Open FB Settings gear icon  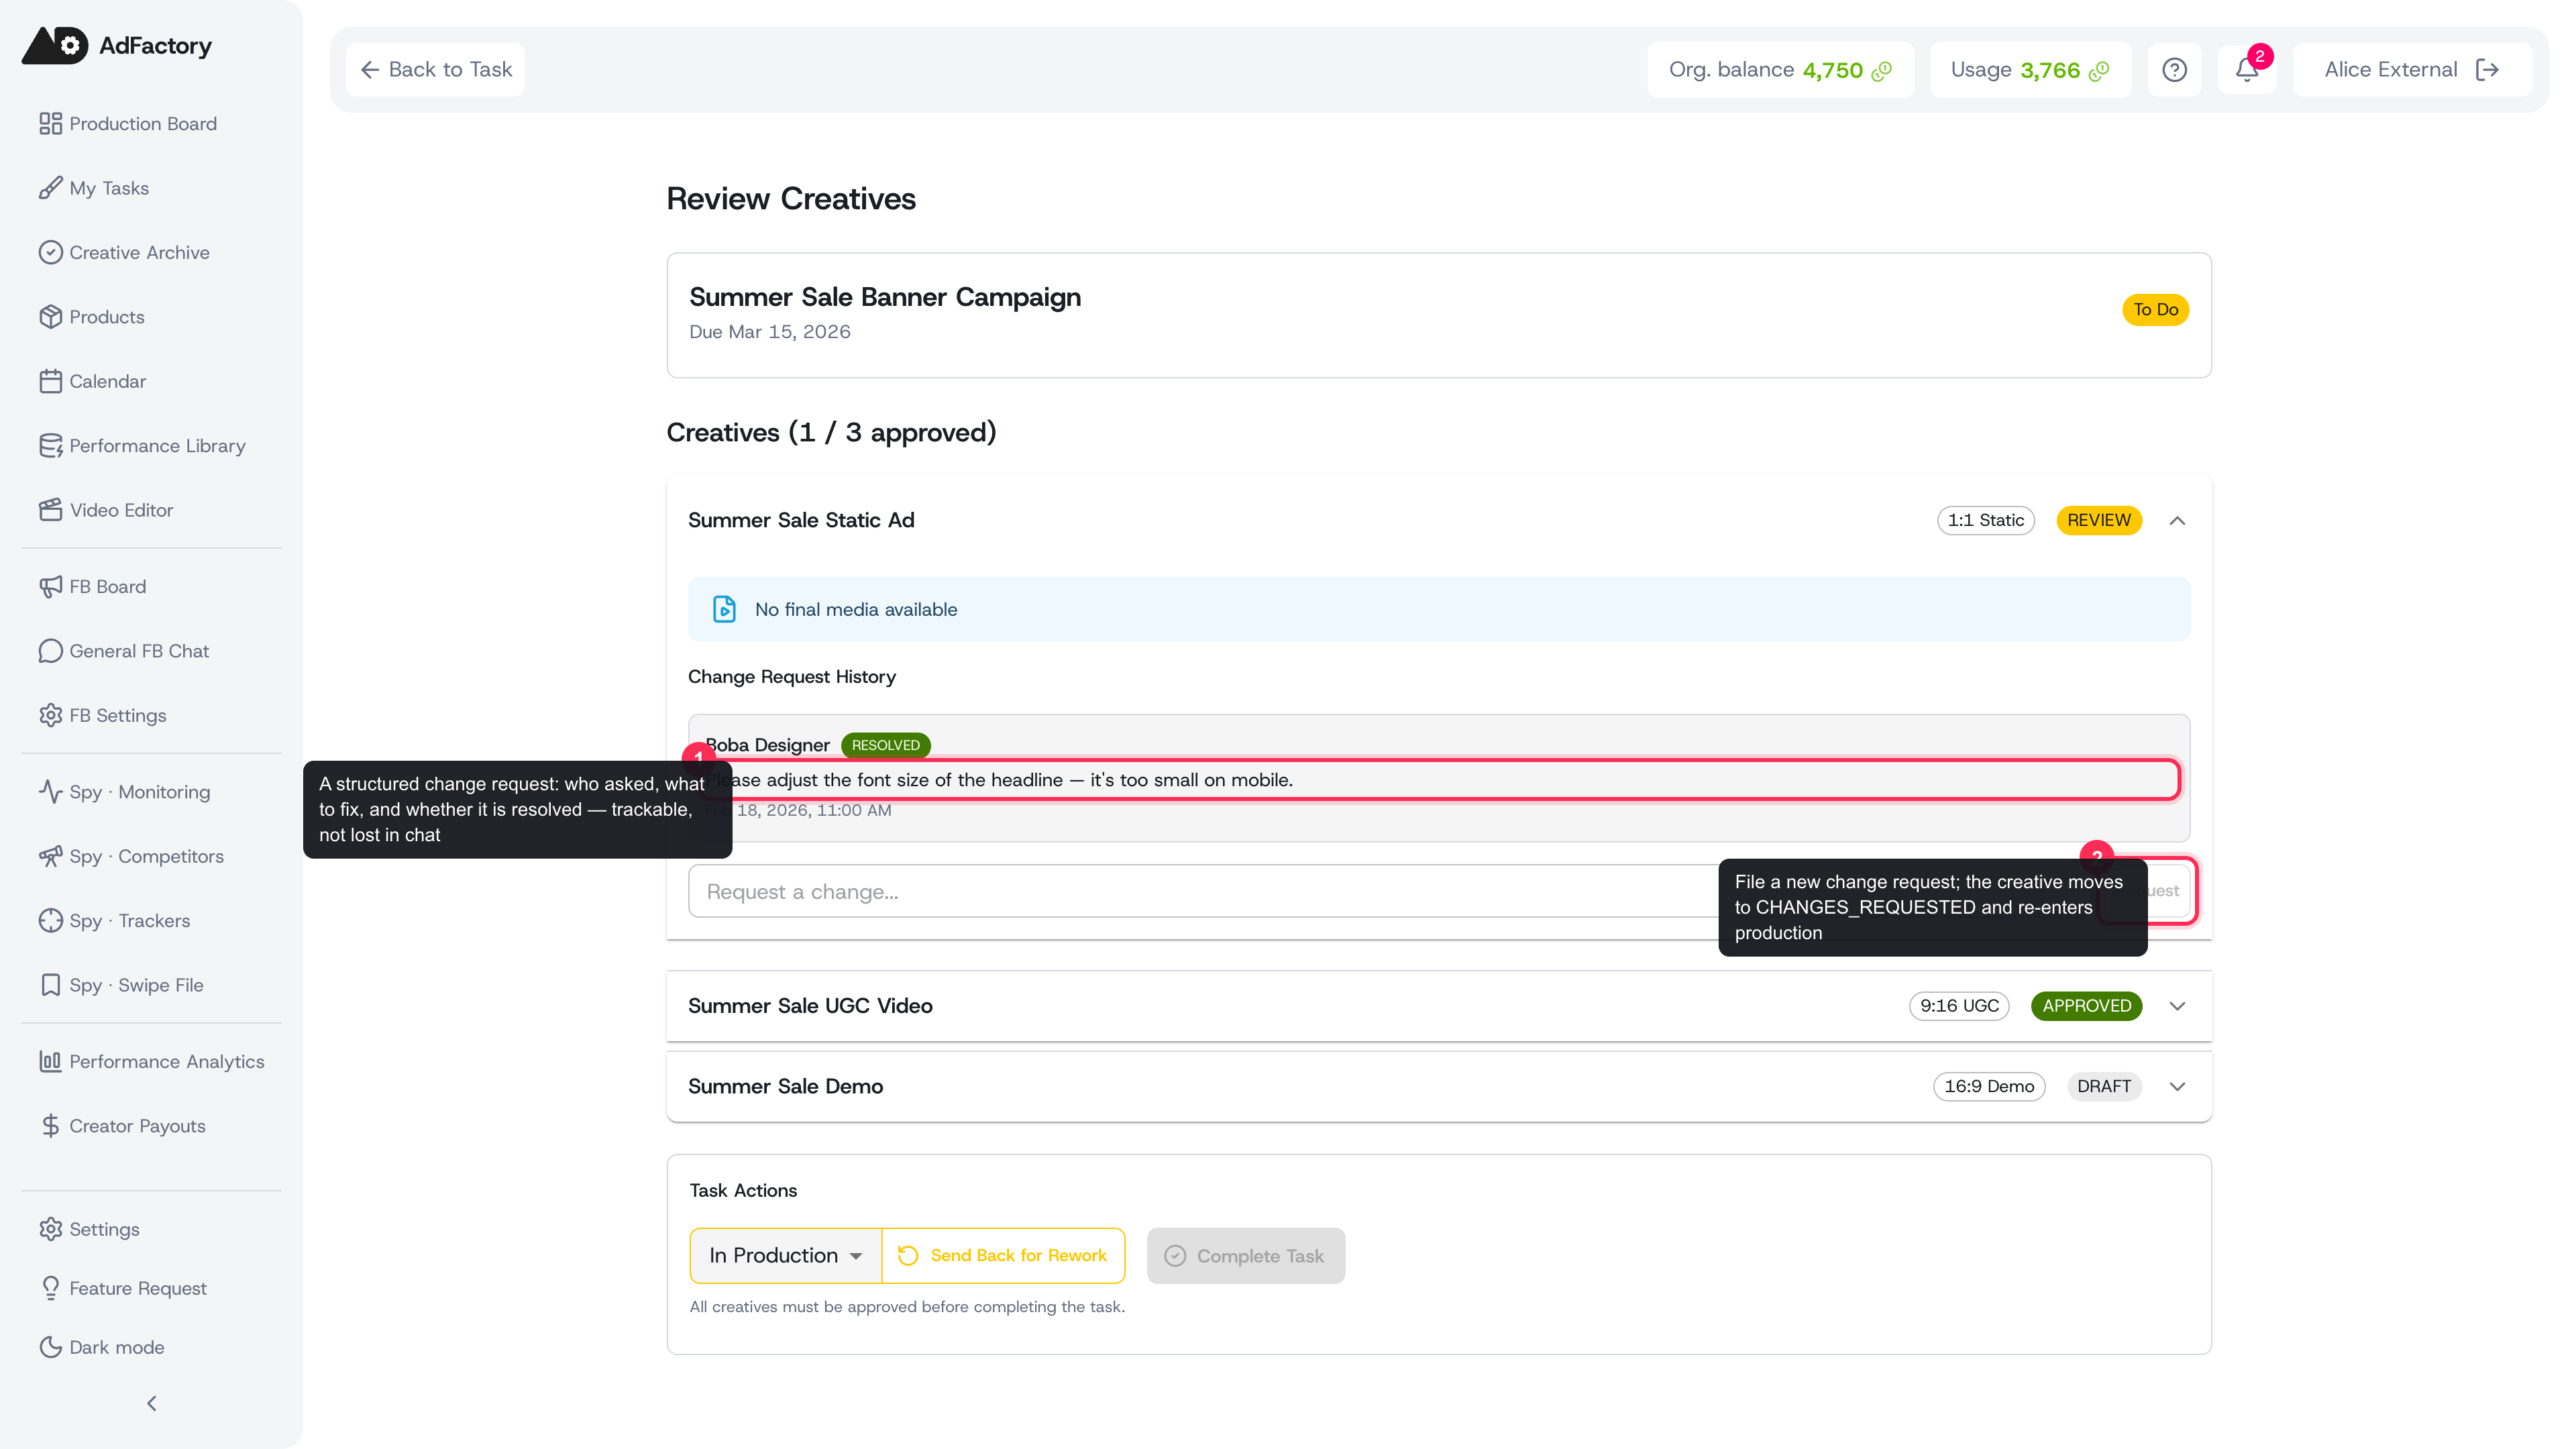click(x=50, y=715)
